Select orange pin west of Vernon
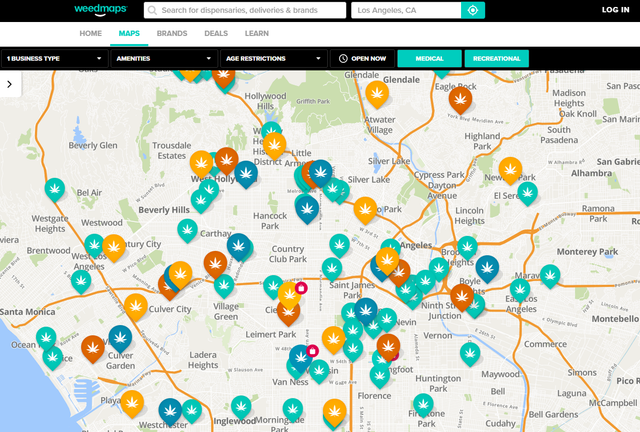Viewport: 640px width, 432px height. click(x=388, y=346)
